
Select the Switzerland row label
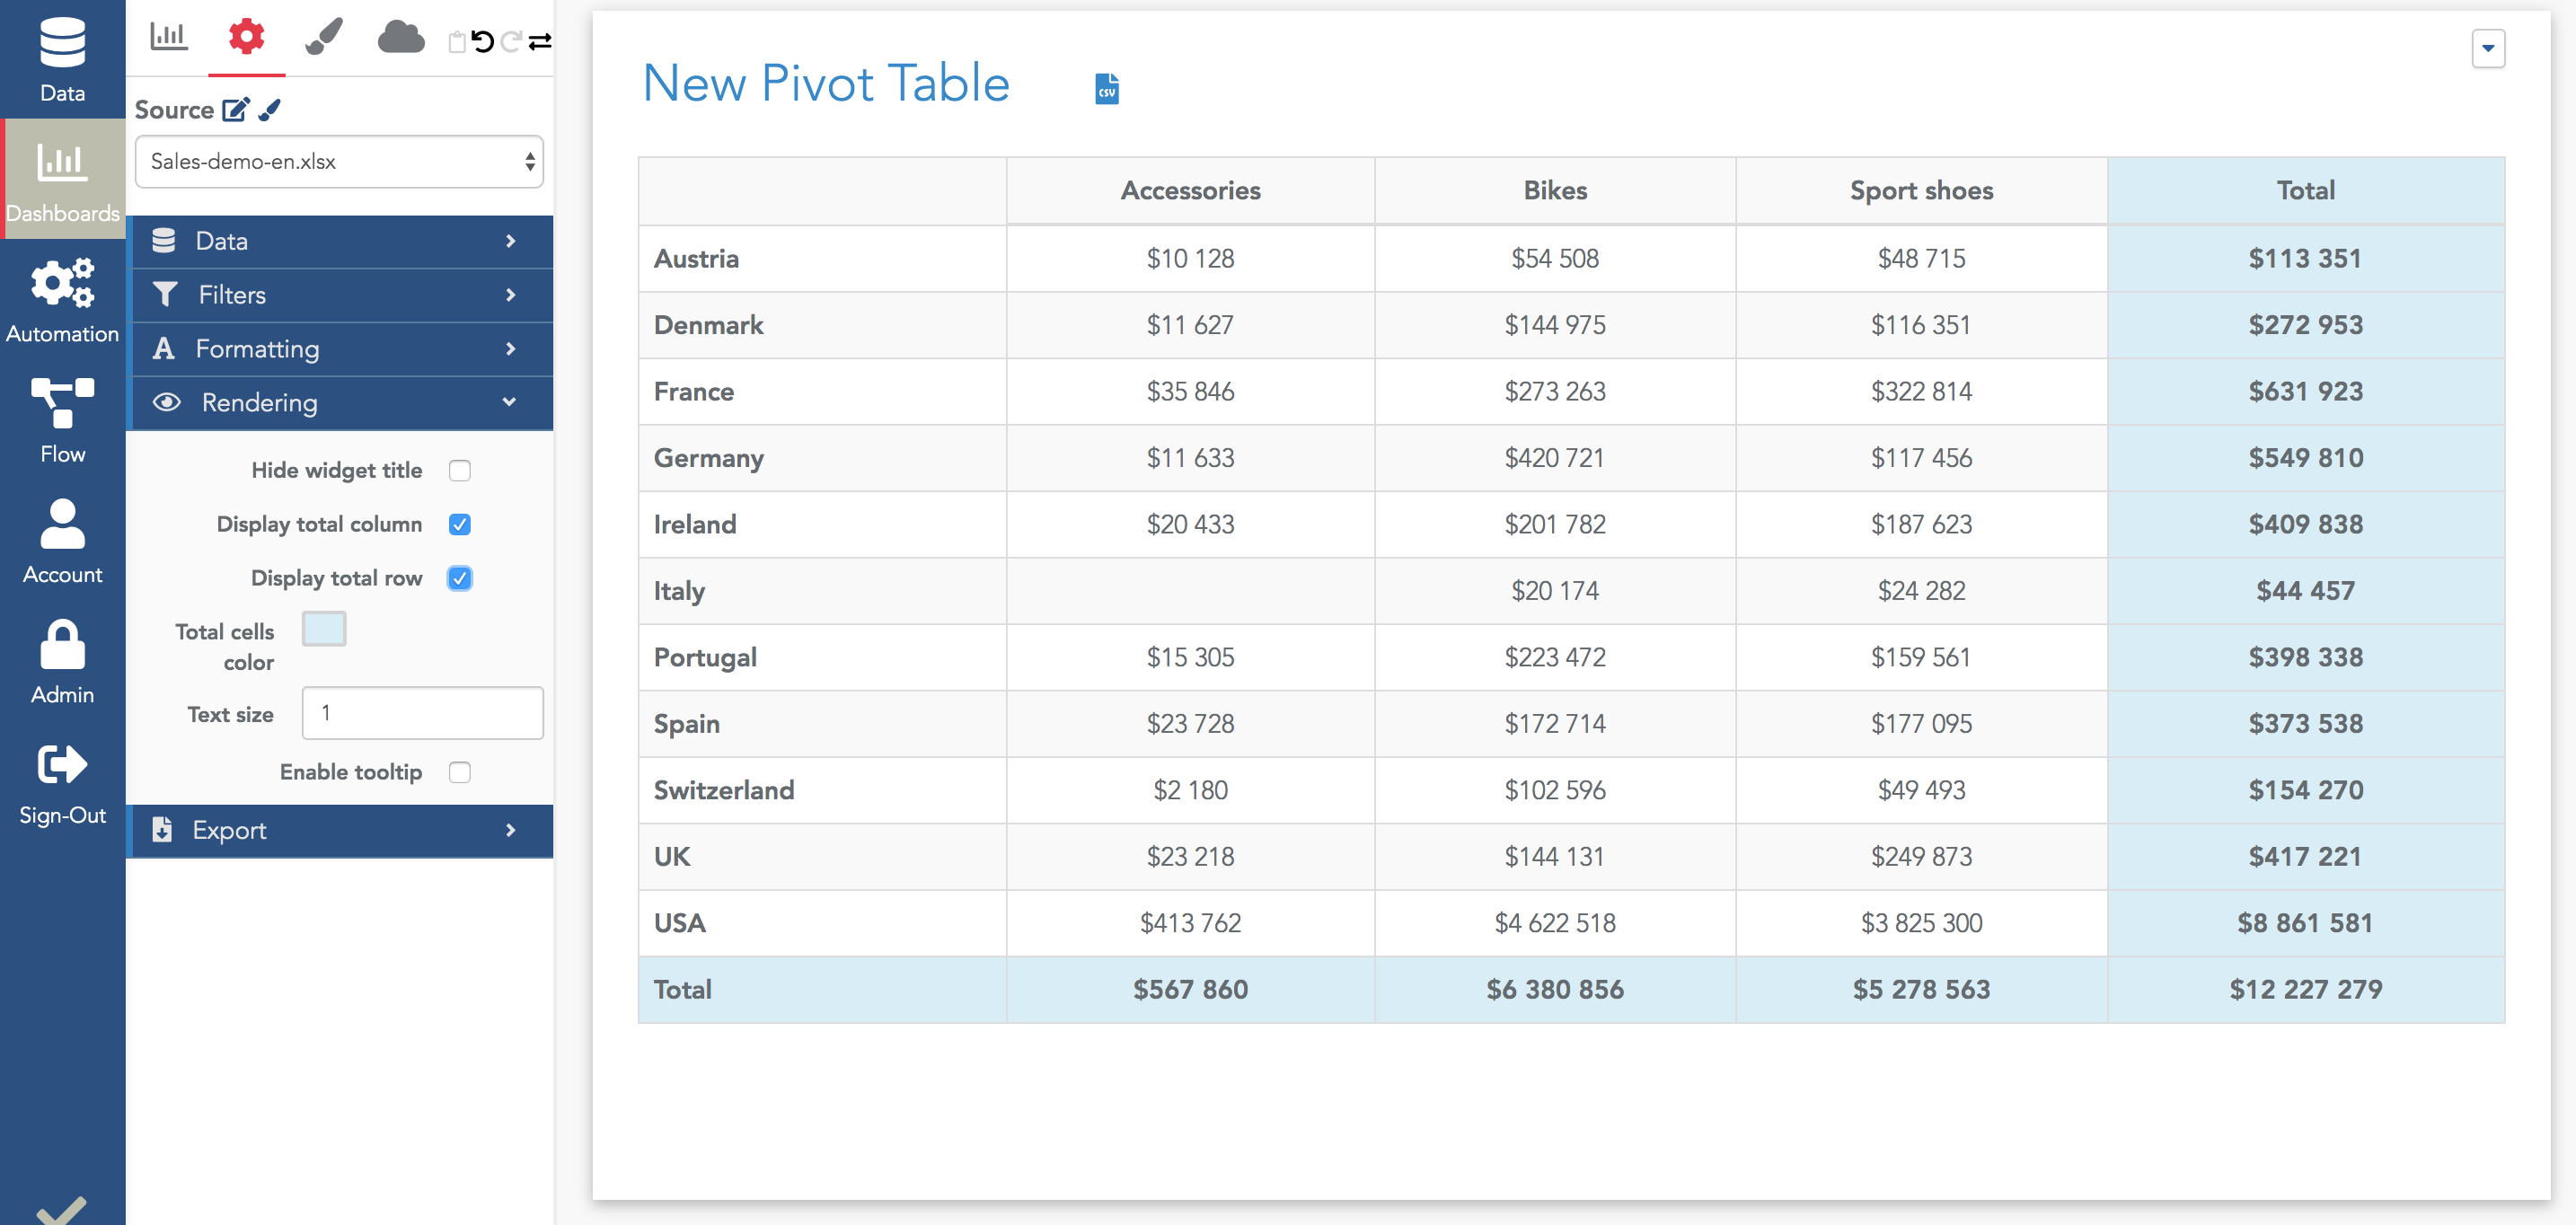[724, 790]
